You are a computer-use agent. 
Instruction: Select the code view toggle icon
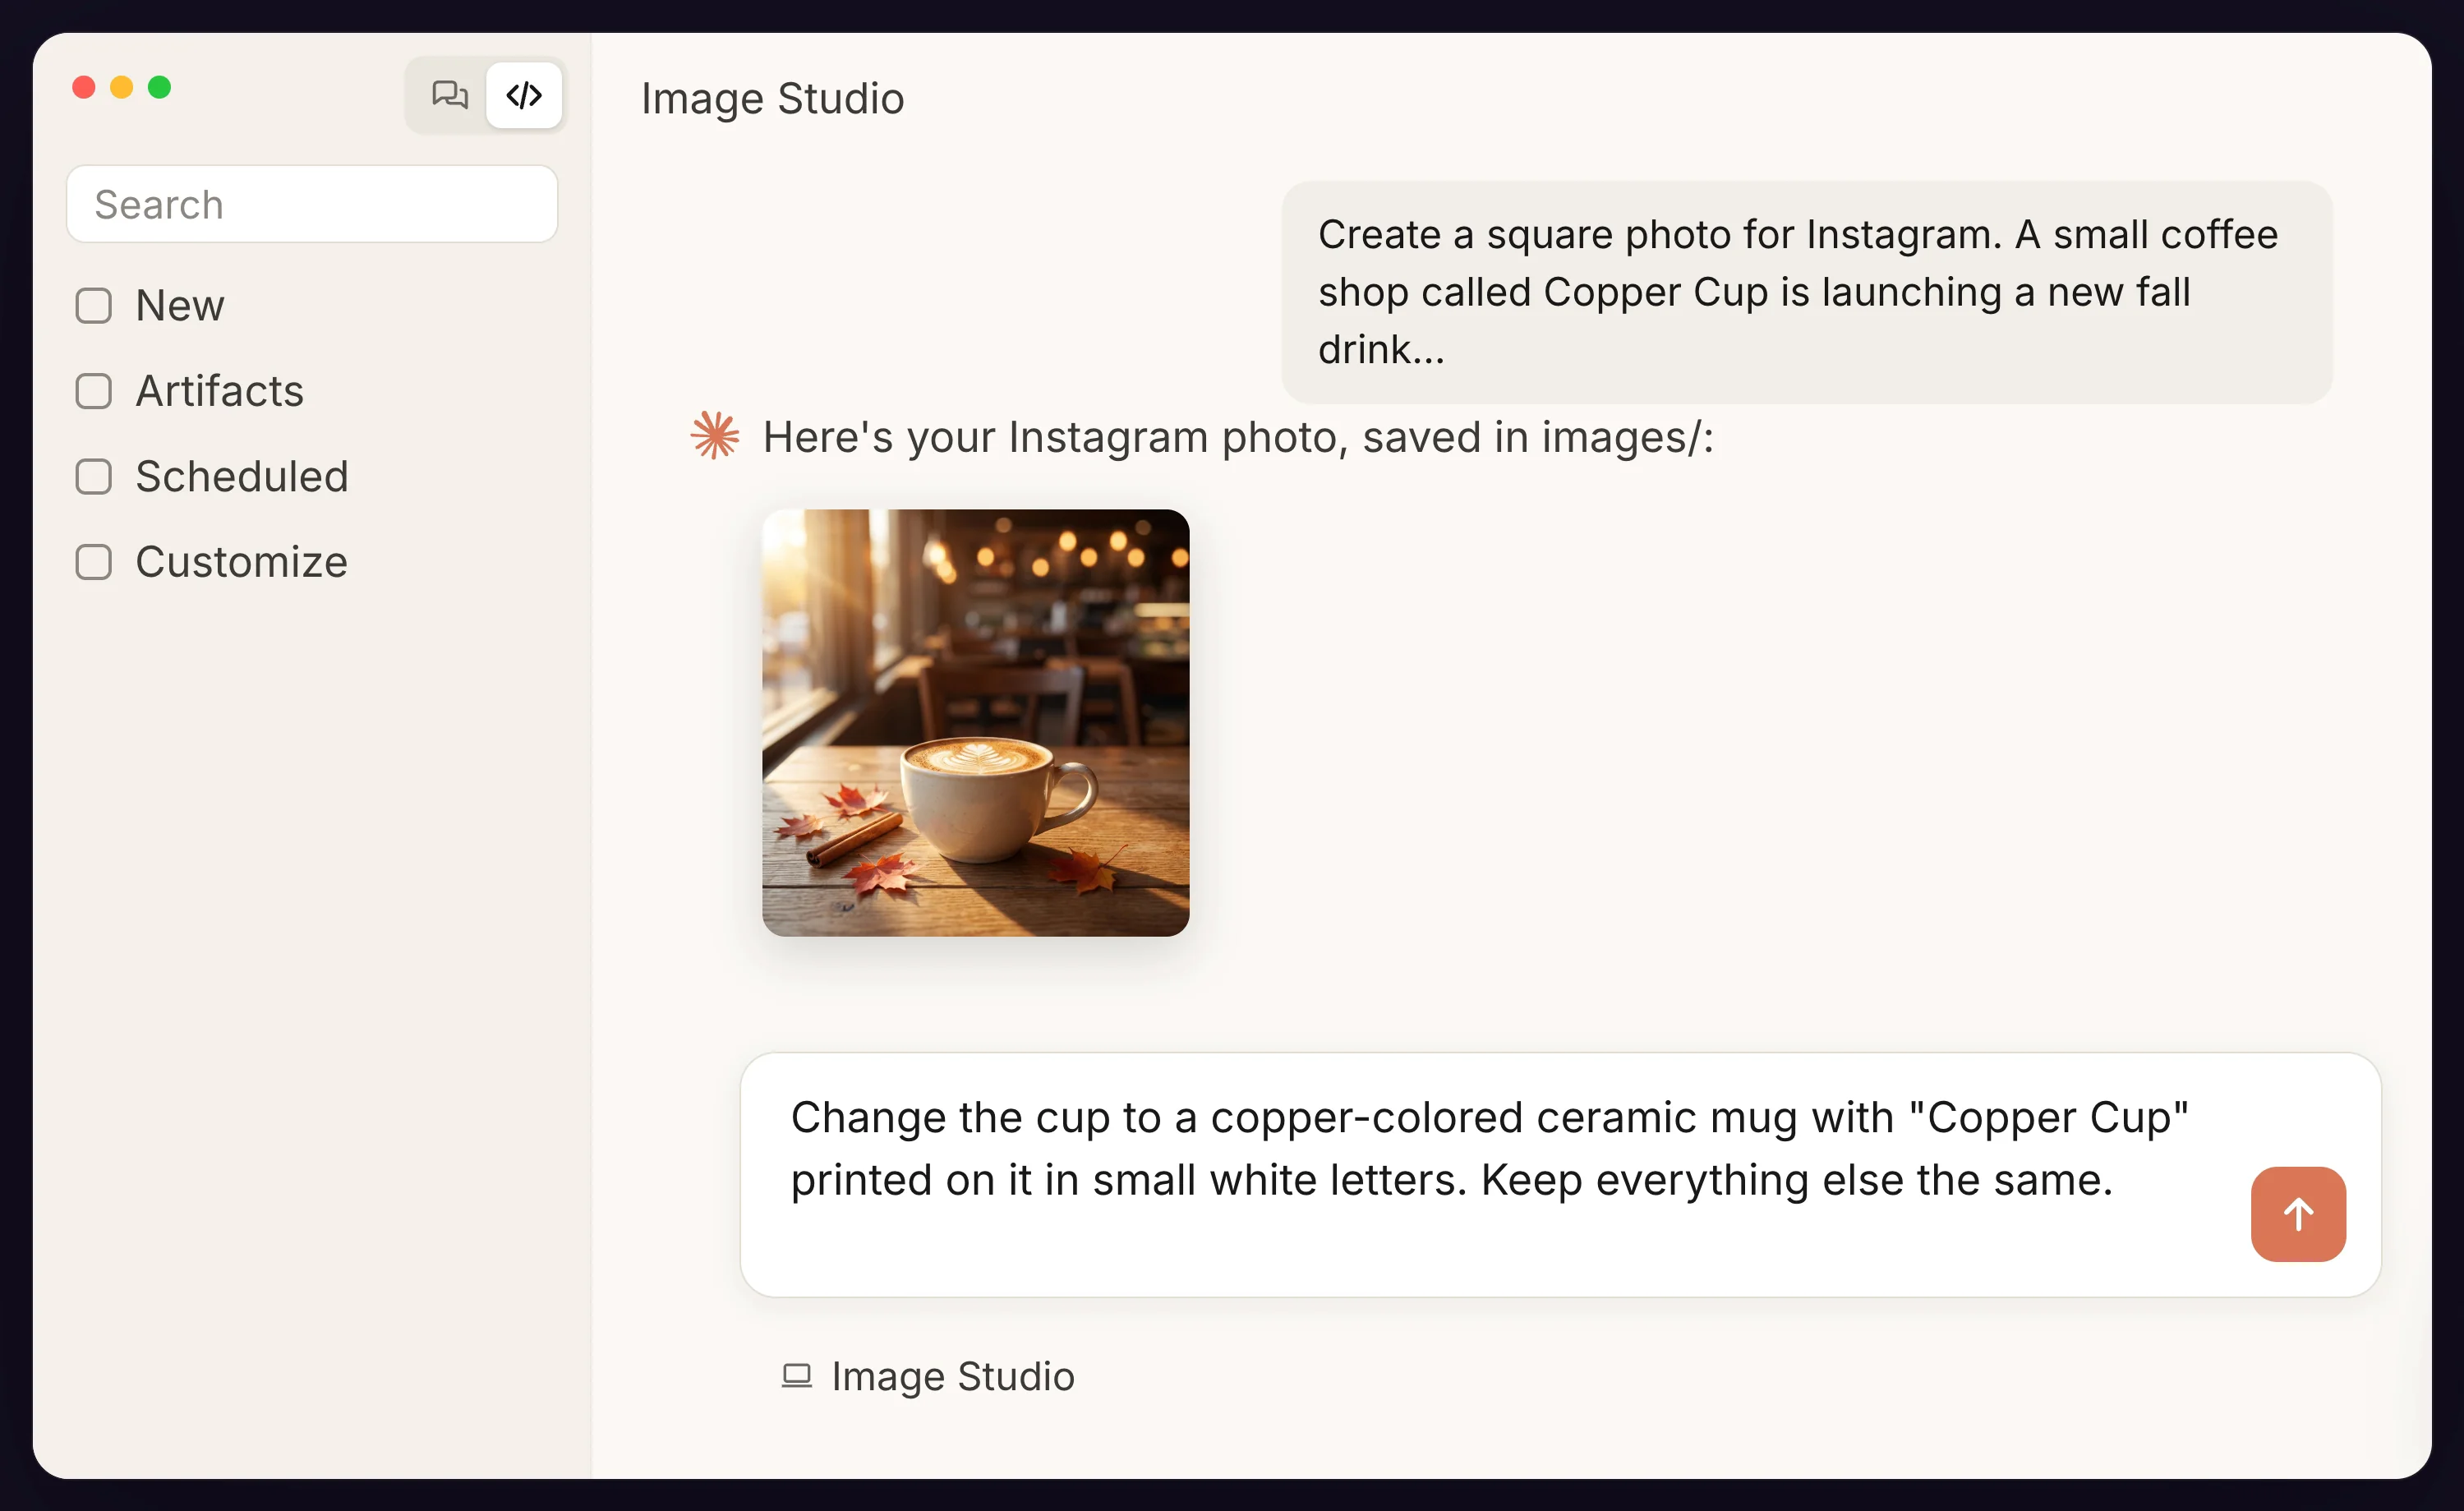pyautogui.click(x=524, y=95)
